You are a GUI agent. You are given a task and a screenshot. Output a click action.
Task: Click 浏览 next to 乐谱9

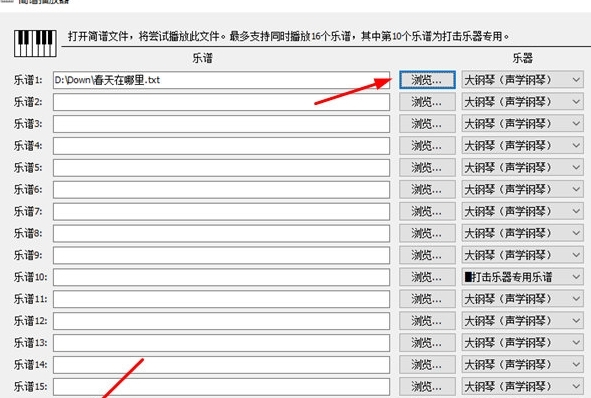[427, 255]
